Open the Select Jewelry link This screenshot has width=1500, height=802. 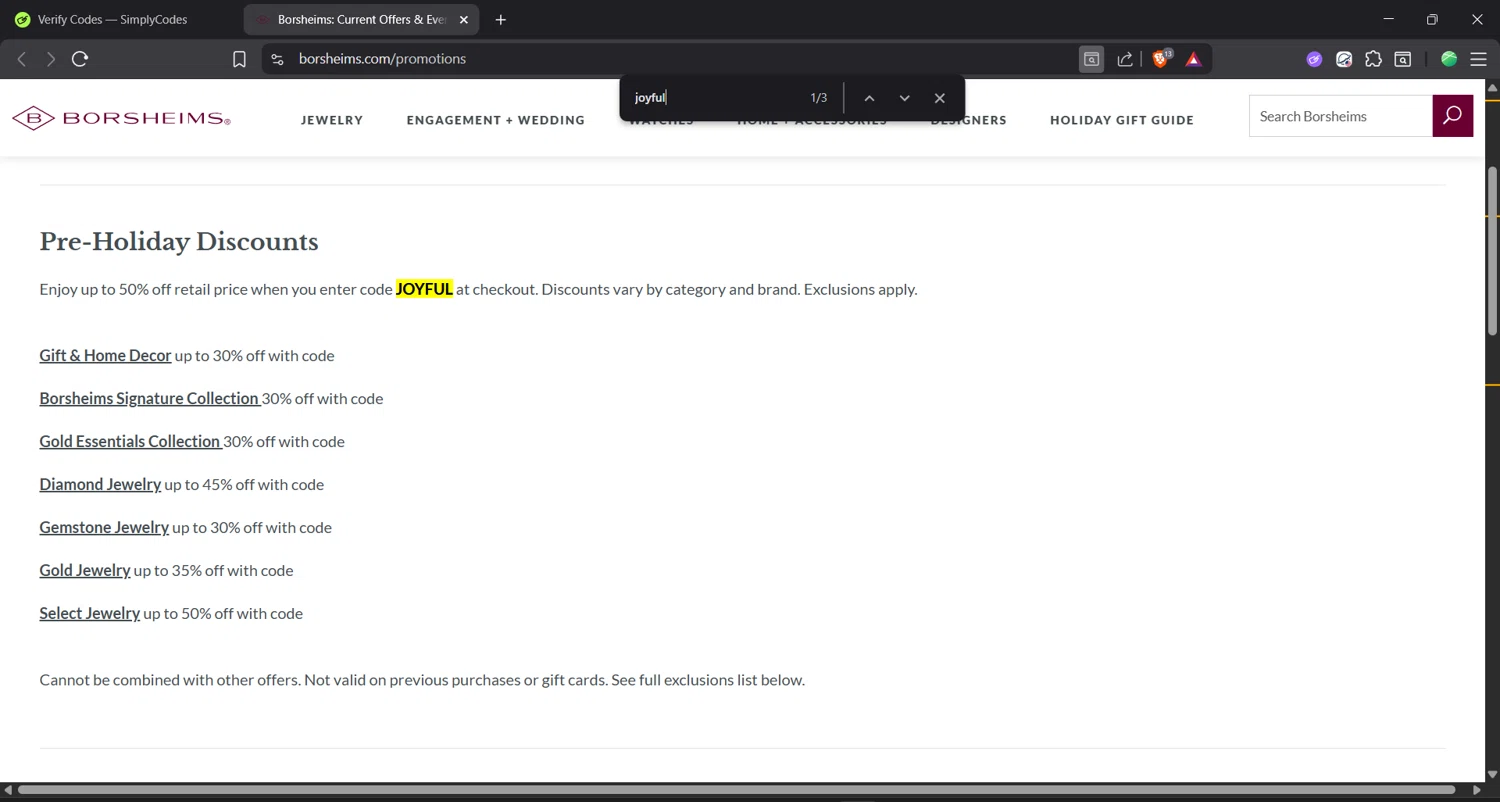[x=89, y=613]
